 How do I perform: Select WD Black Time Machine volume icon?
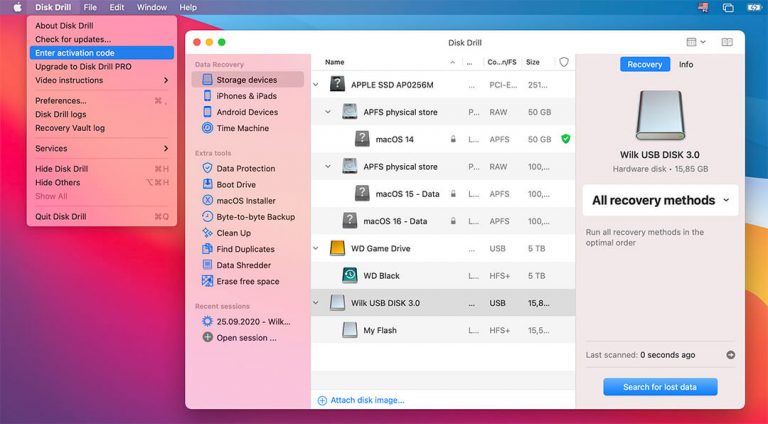tap(350, 276)
